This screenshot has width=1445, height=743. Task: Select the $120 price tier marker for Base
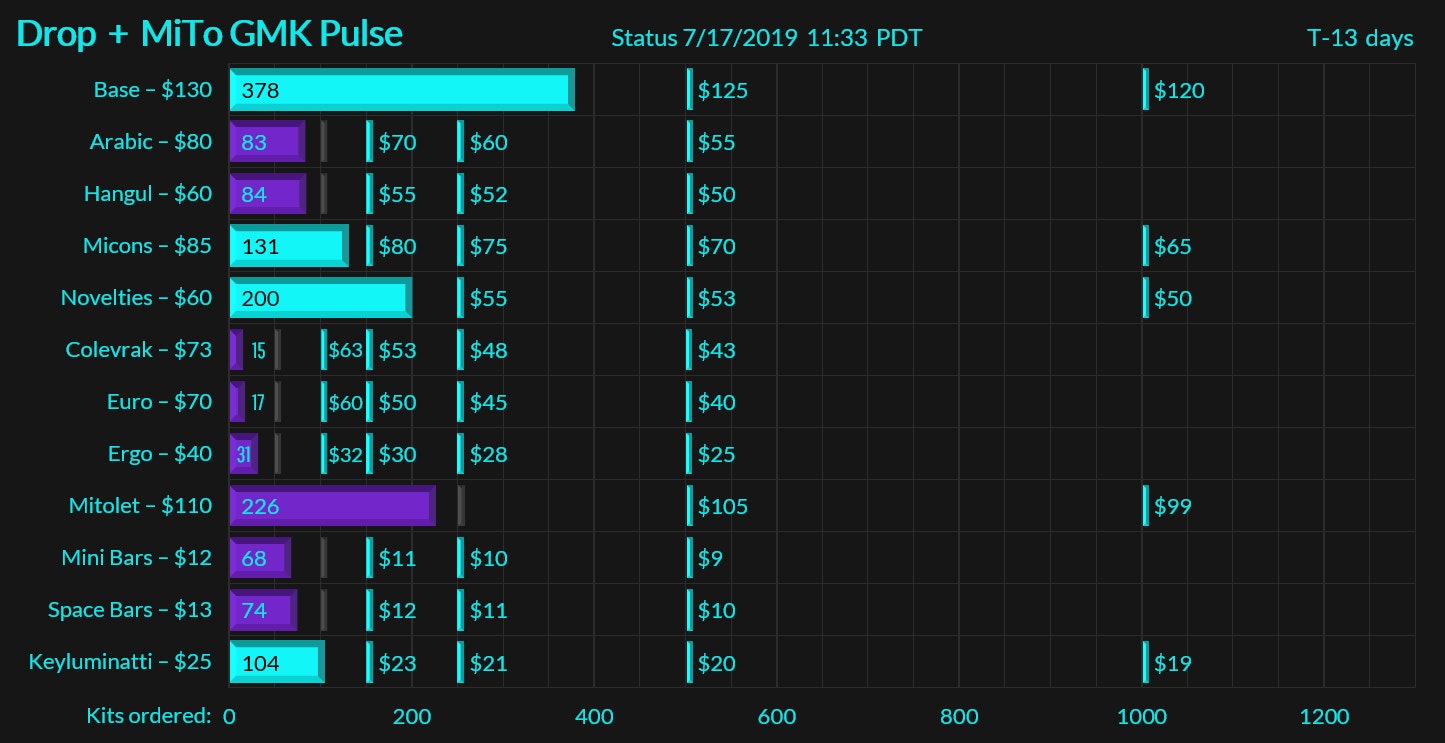(x=1177, y=91)
